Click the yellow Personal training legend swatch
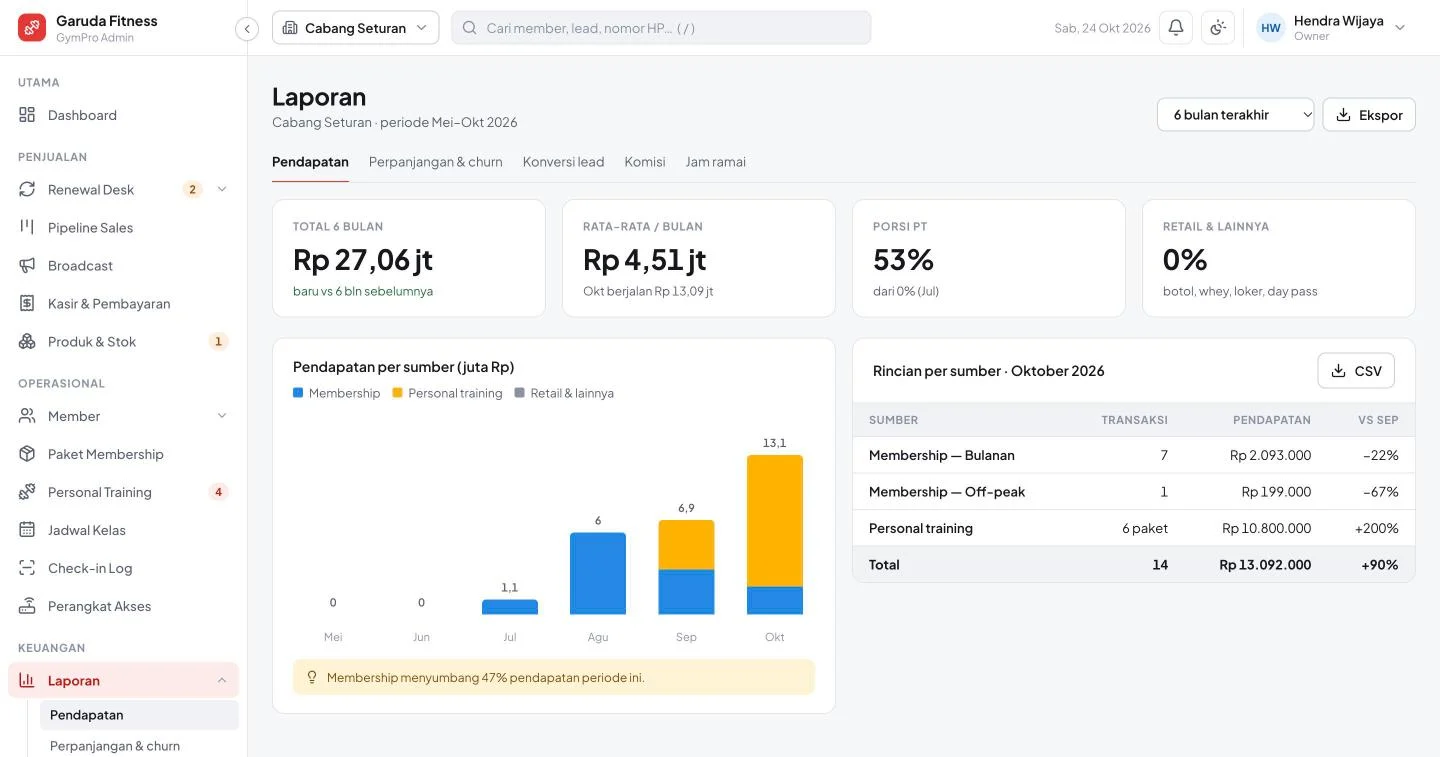The width and height of the screenshot is (1440, 757). click(x=398, y=393)
